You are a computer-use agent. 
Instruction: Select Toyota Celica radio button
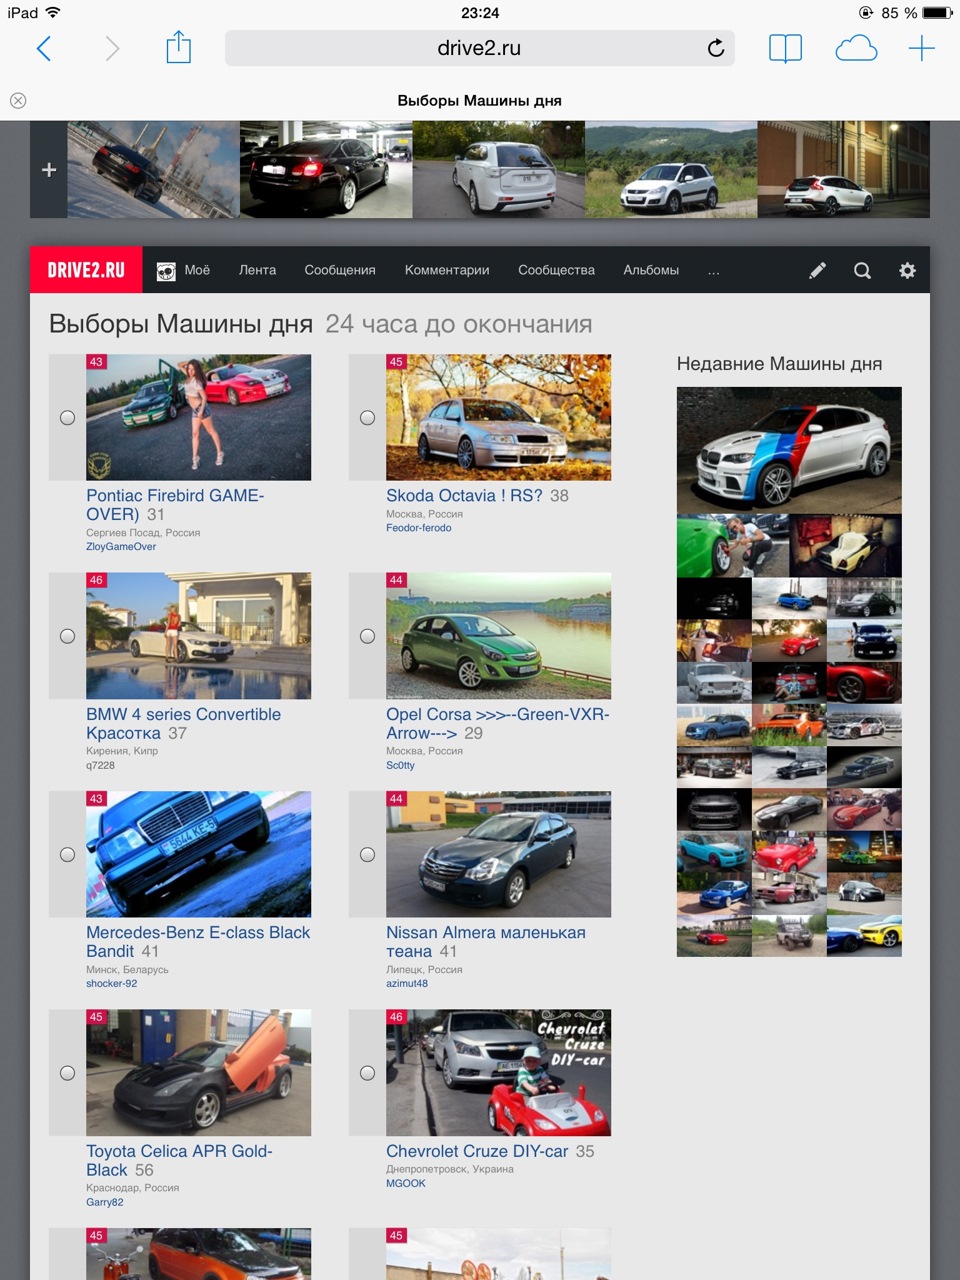coord(67,1073)
